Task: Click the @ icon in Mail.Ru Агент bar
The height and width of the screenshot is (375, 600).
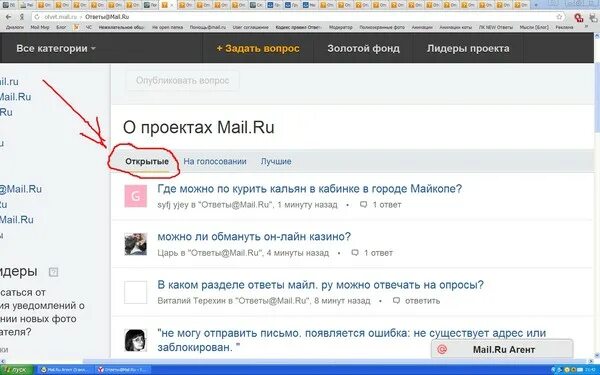Action: coord(442,349)
